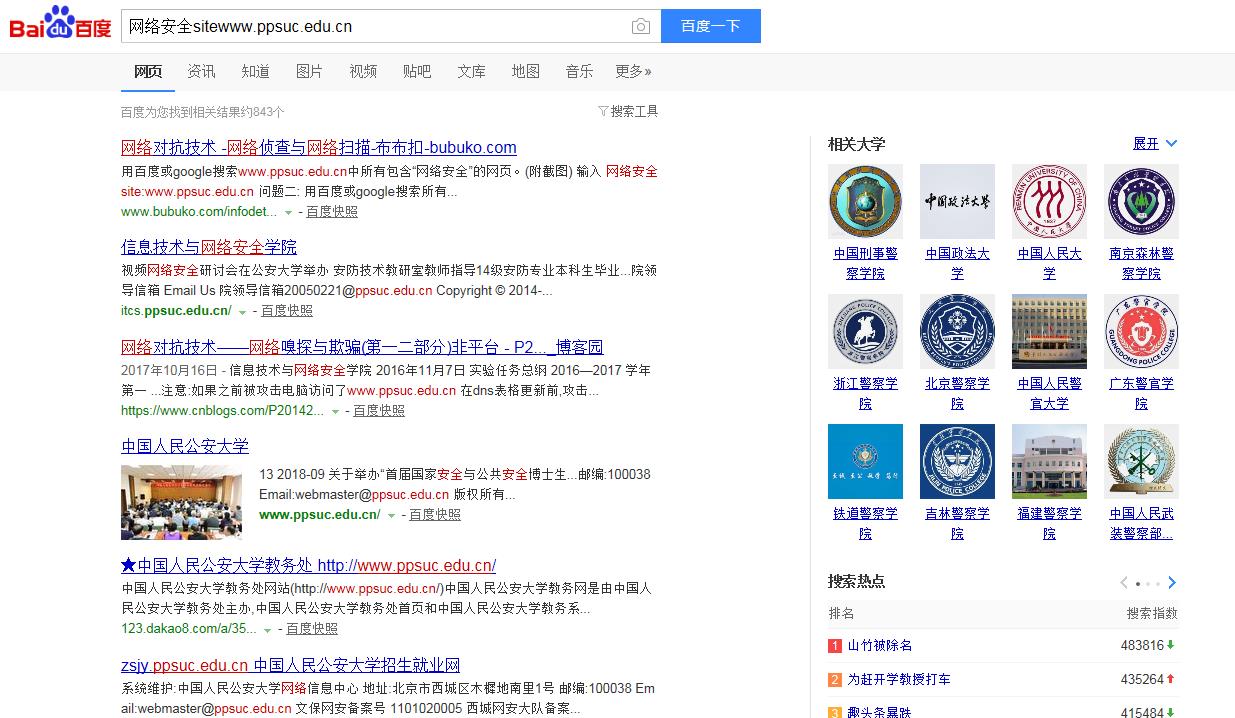Go to next page of 搜索热点
Viewport: 1235px width, 718px height.
pos(1172,583)
